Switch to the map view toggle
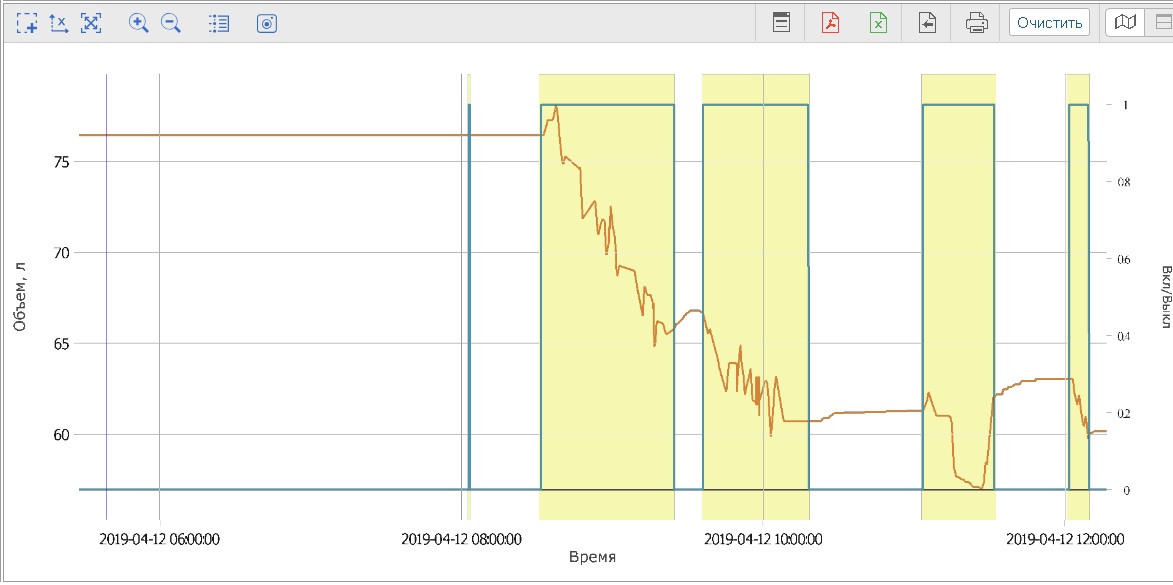The height and width of the screenshot is (585, 1173). (x=1126, y=22)
